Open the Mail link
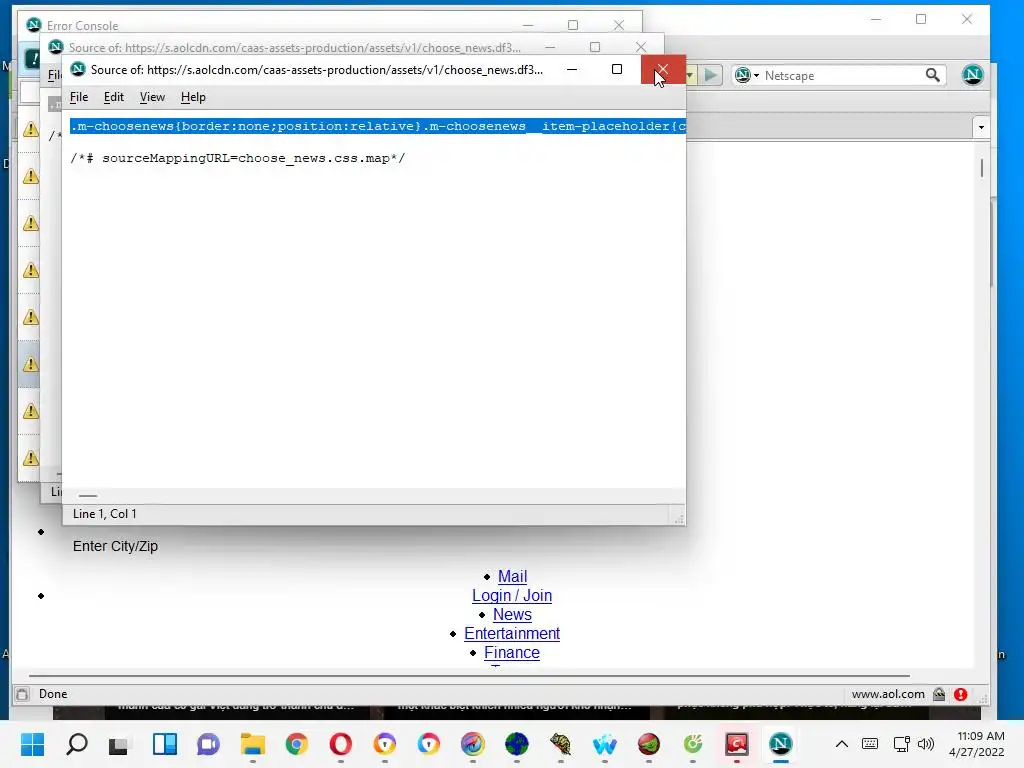The image size is (1024, 768). 512,577
